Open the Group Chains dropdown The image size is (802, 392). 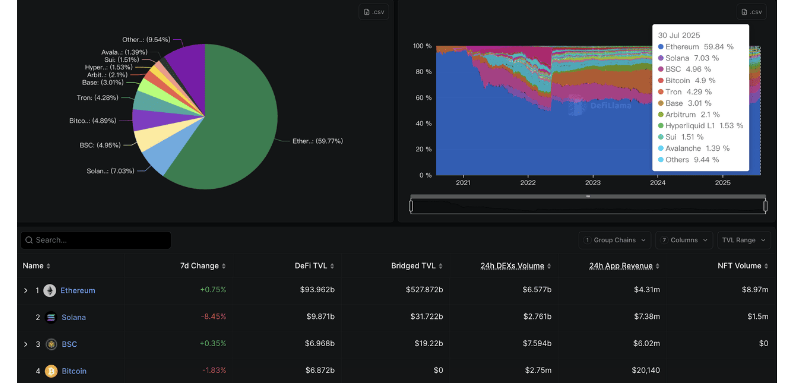pos(615,240)
